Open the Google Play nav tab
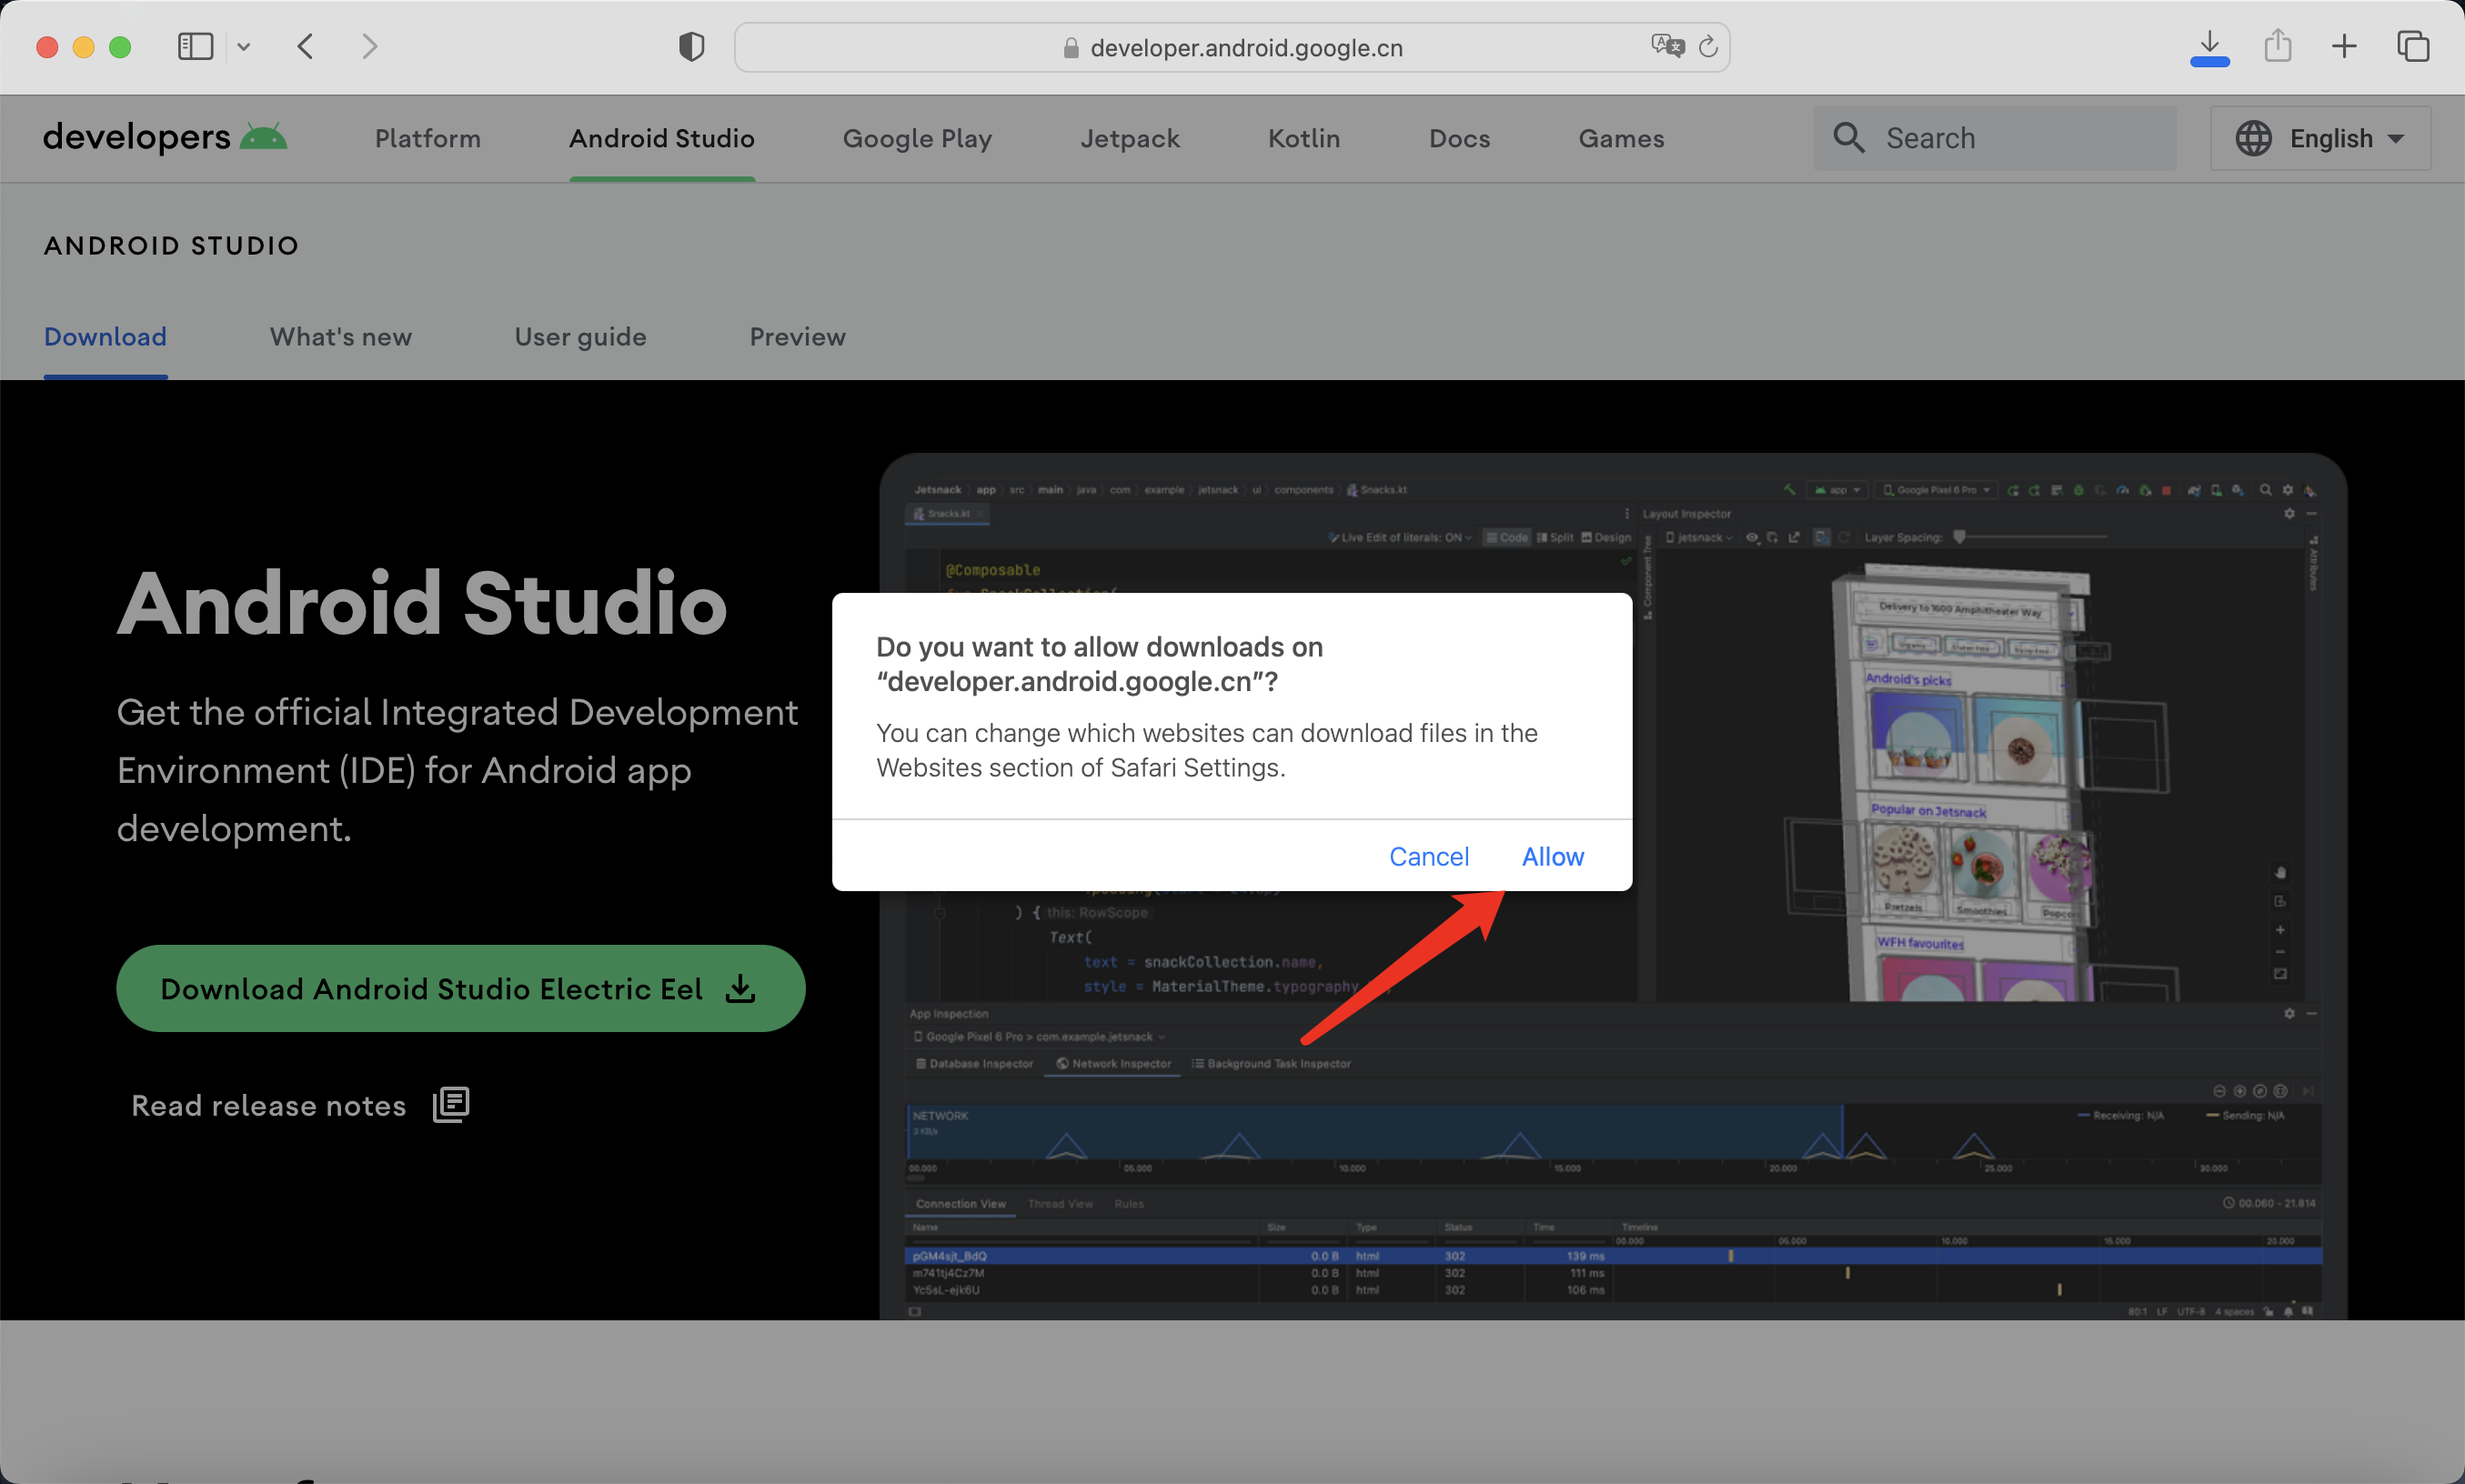 (x=917, y=138)
